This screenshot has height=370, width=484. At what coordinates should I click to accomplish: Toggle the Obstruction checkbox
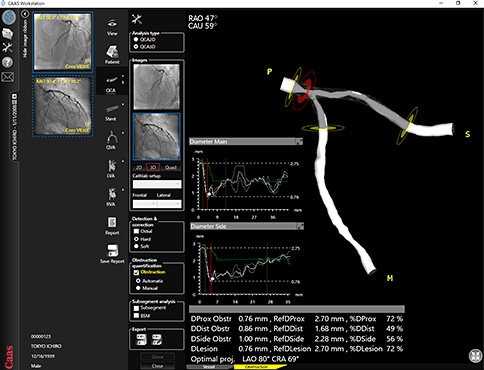pos(136,272)
